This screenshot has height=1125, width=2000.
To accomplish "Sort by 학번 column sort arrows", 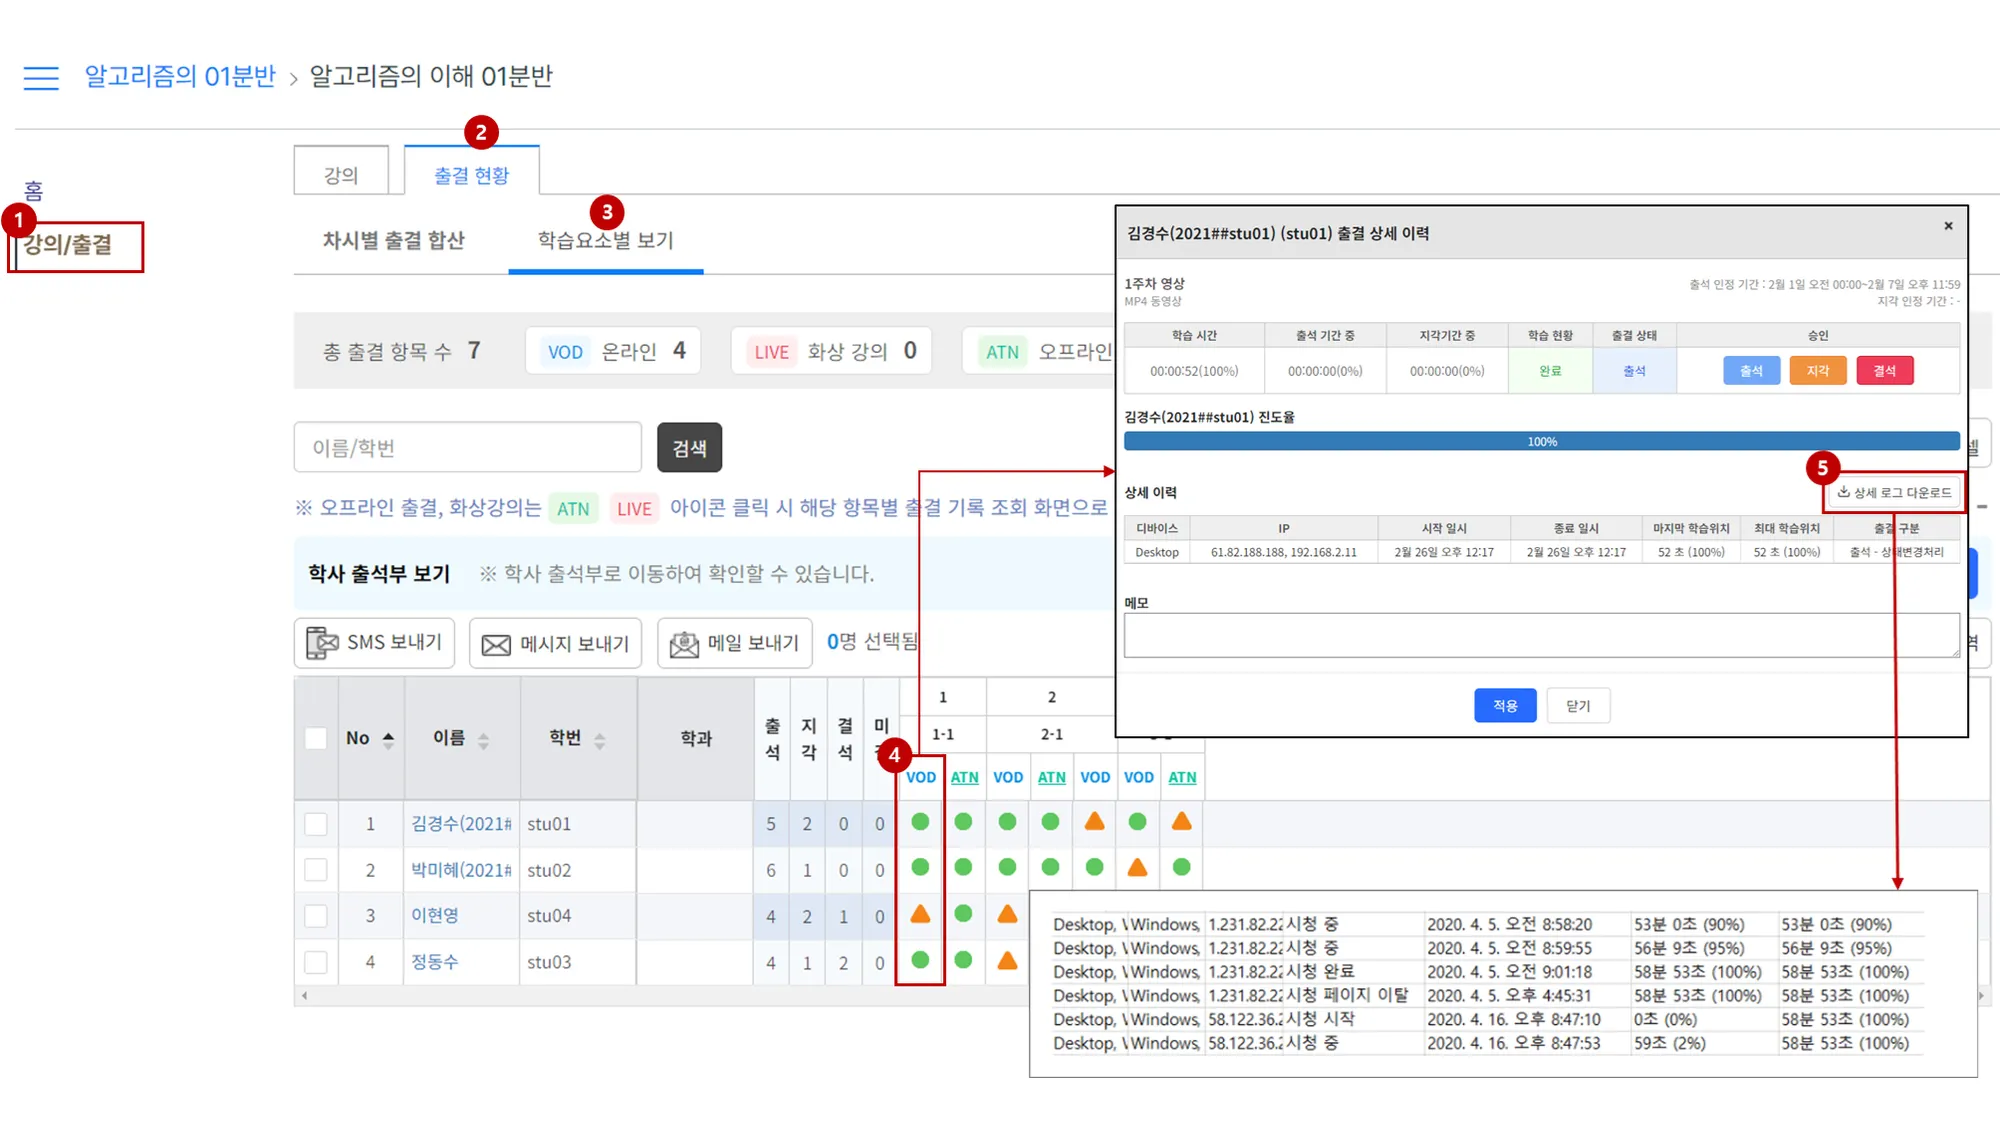I will (600, 740).
